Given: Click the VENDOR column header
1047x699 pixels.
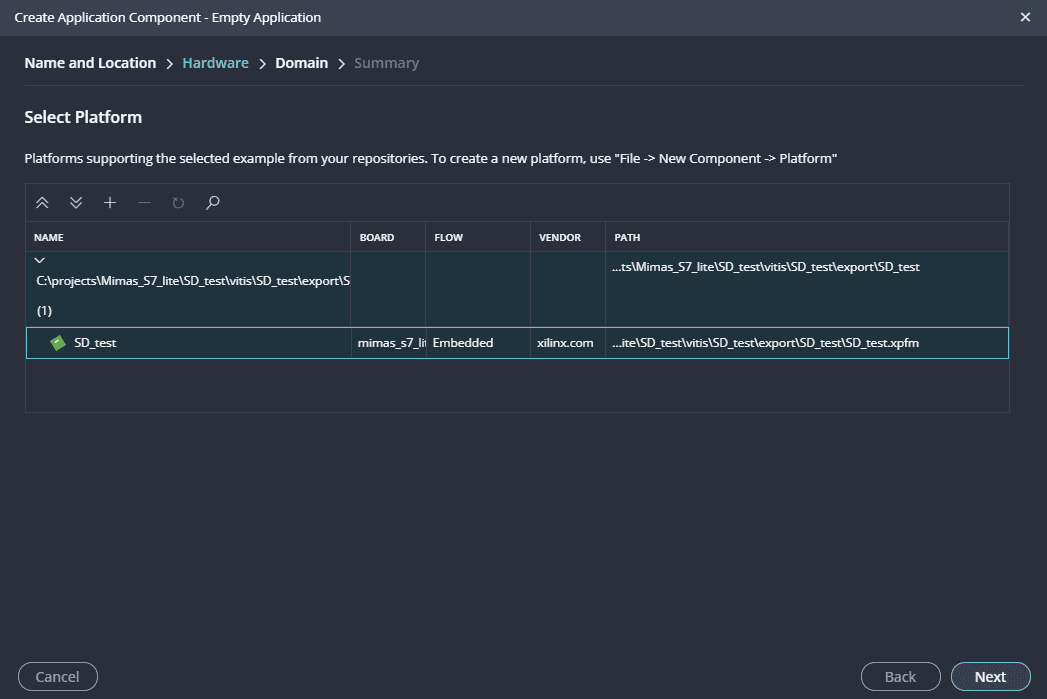Looking at the screenshot, I should point(560,238).
